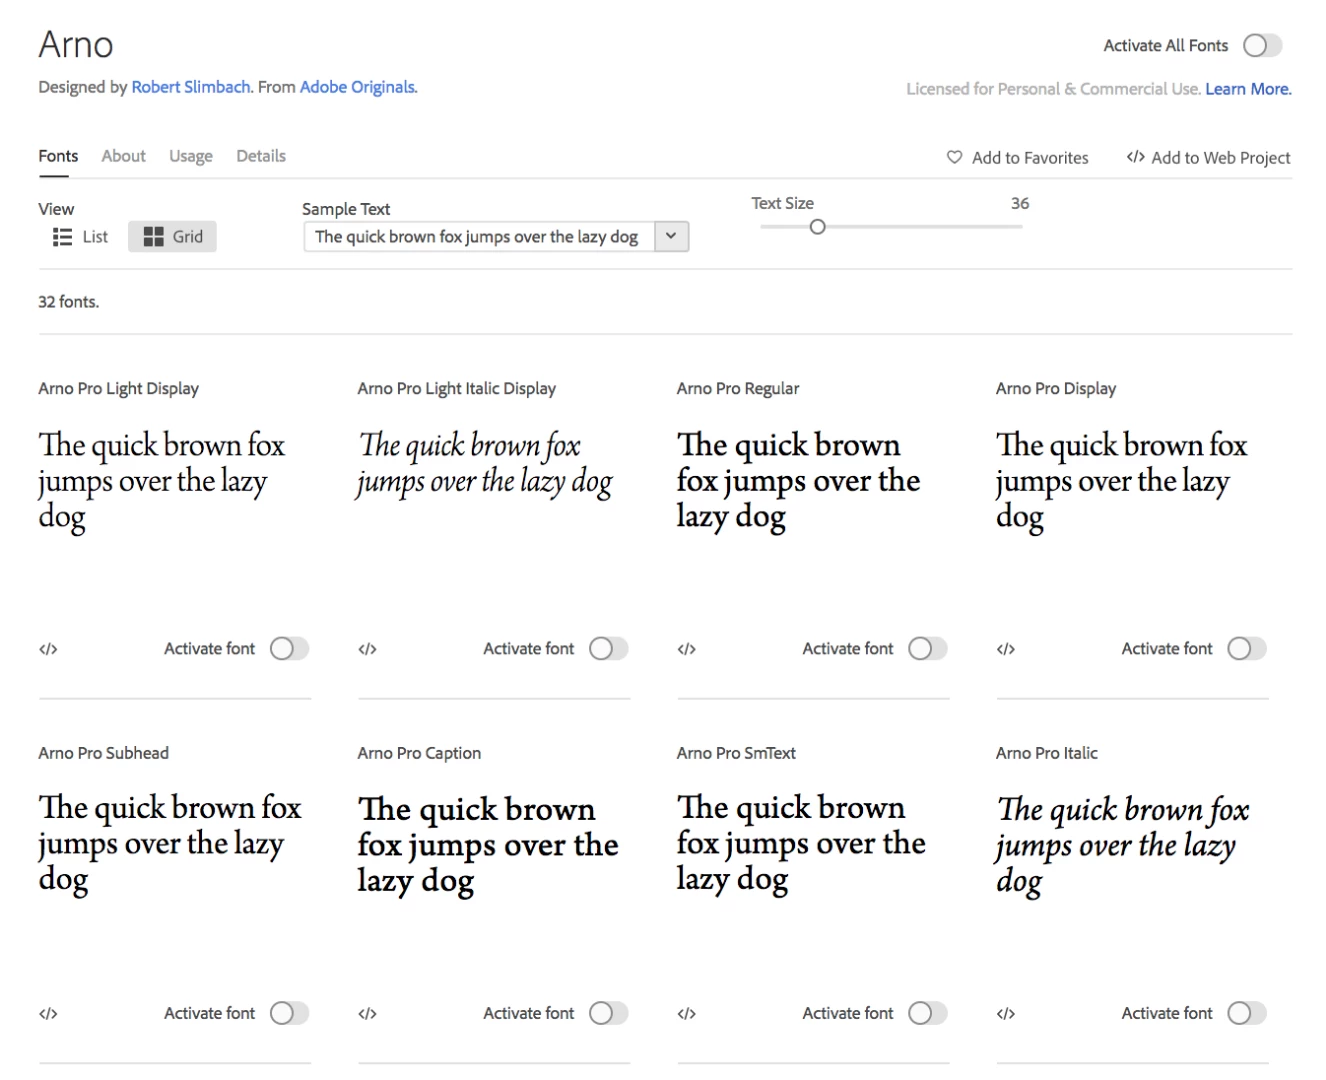This screenshot has height=1080, width=1326.
Task: Click the Arno Pro SmText name
Action: [736, 753]
